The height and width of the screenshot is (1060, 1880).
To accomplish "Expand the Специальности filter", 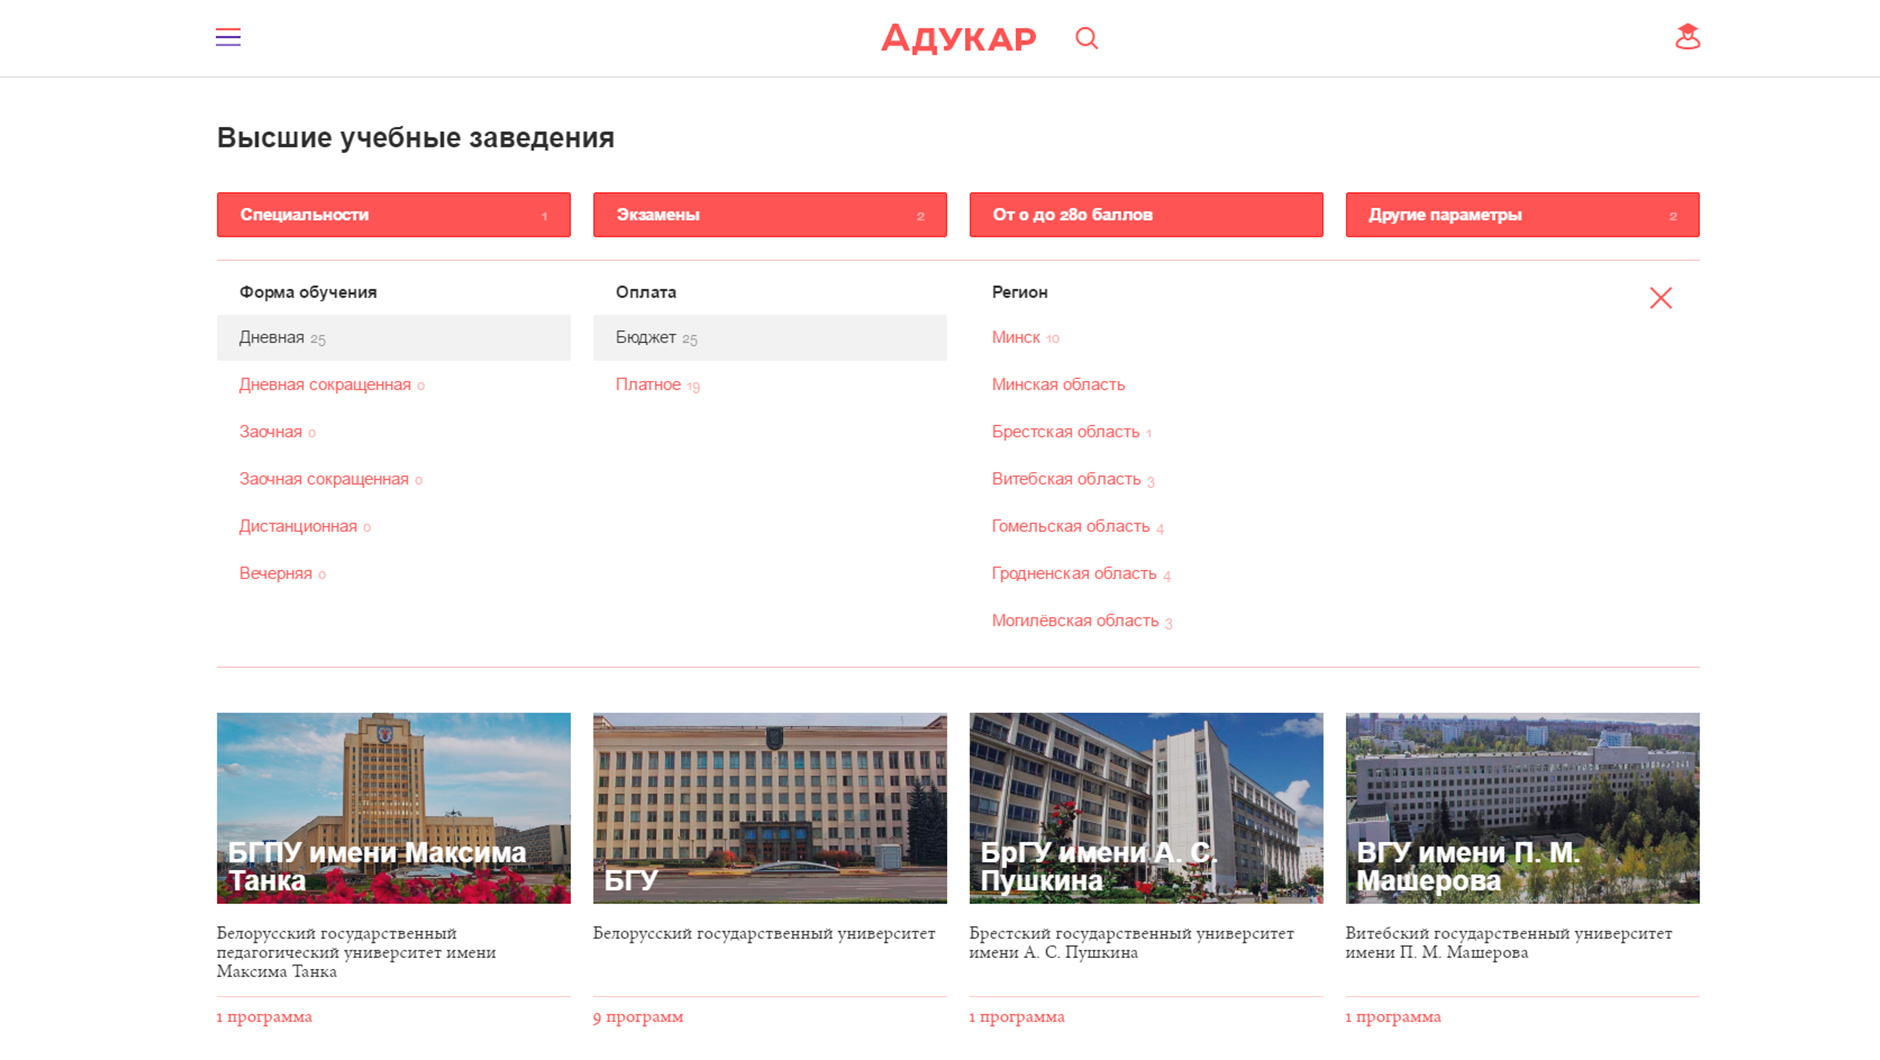I will point(394,215).
